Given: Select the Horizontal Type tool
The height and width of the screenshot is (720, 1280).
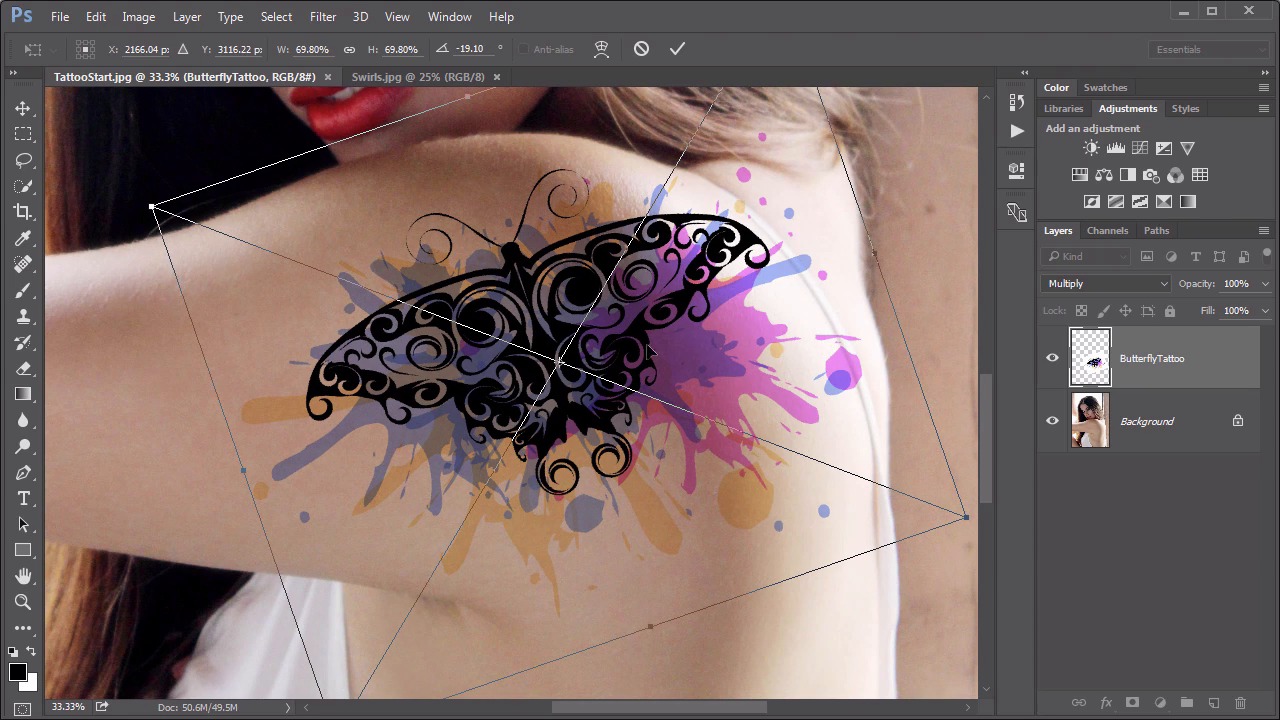Looking at the screenshot, I should pos(22,498).
